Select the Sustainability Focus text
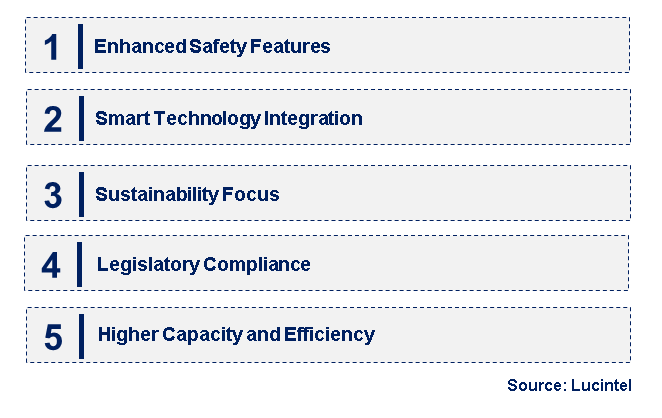 pos(187,195)
